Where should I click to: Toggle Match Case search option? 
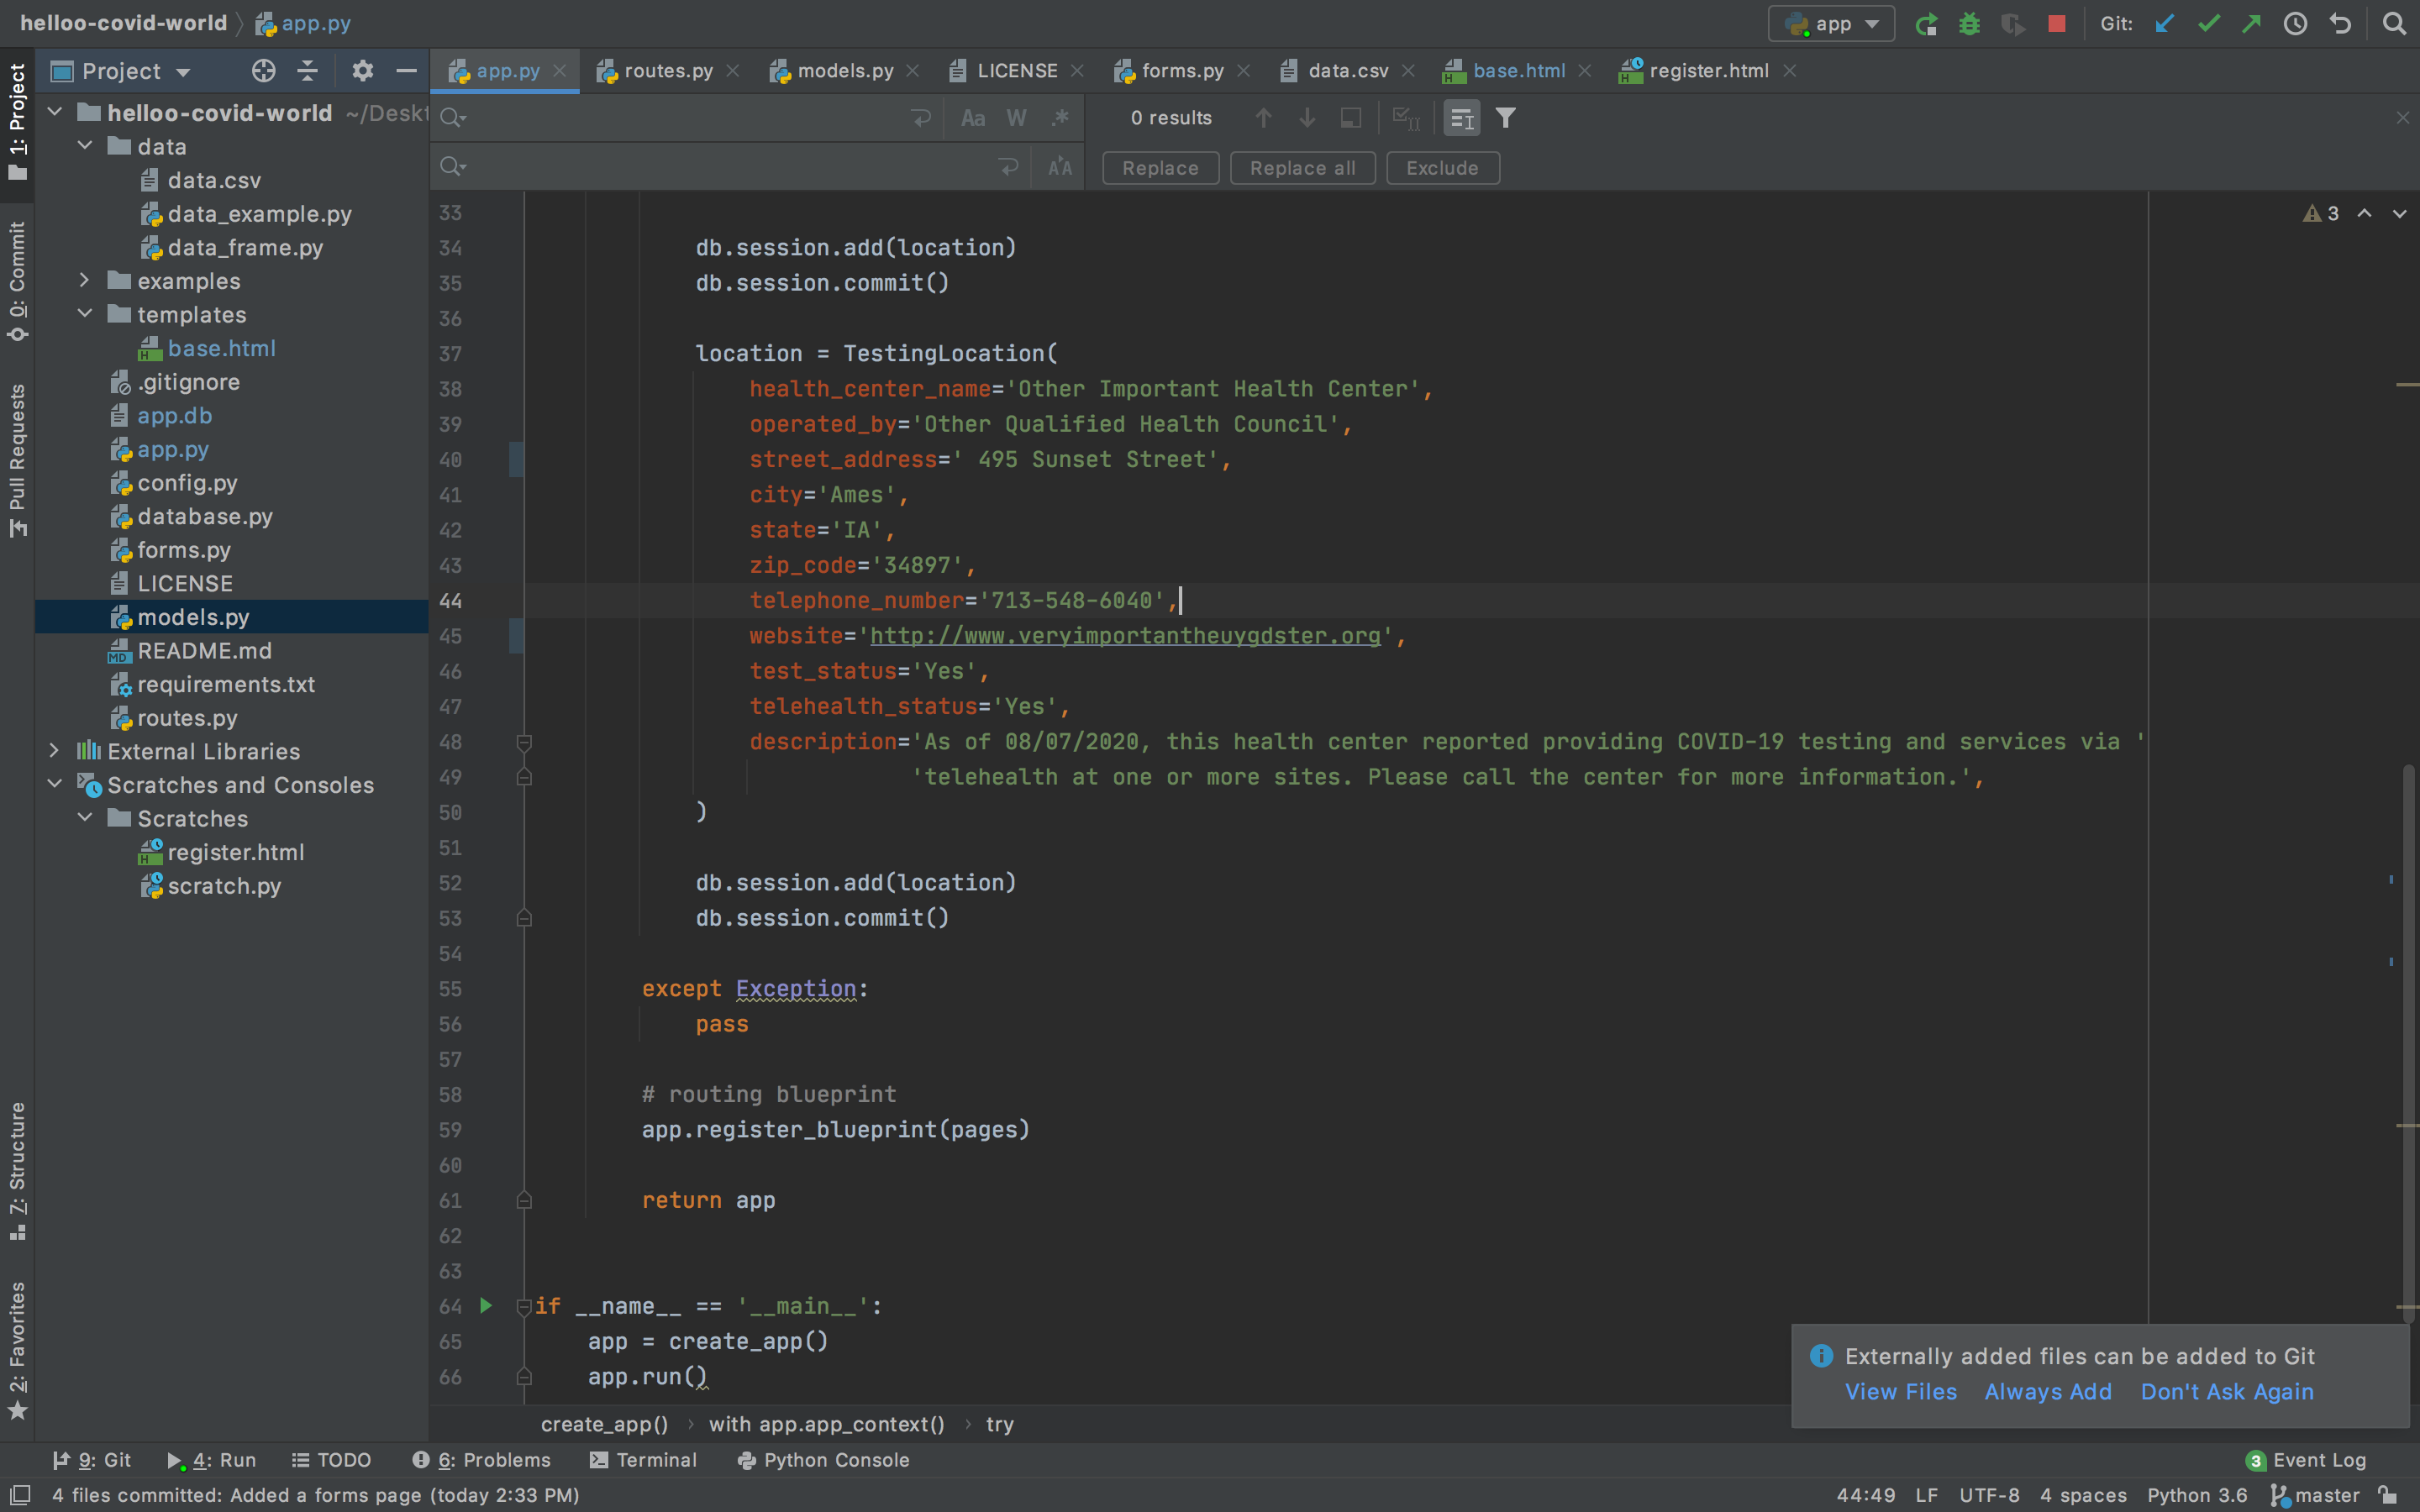coord(972,118)
